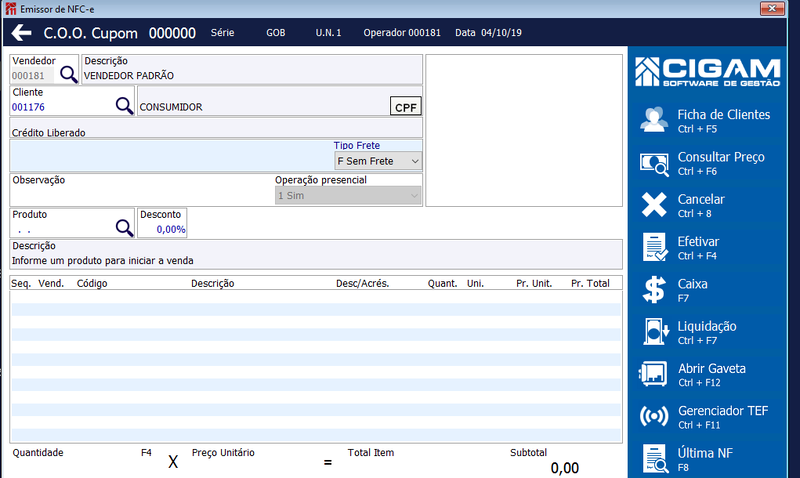Click the Data 04/10/19 header text
Screen dimensions: 800x478
point(488,33)
